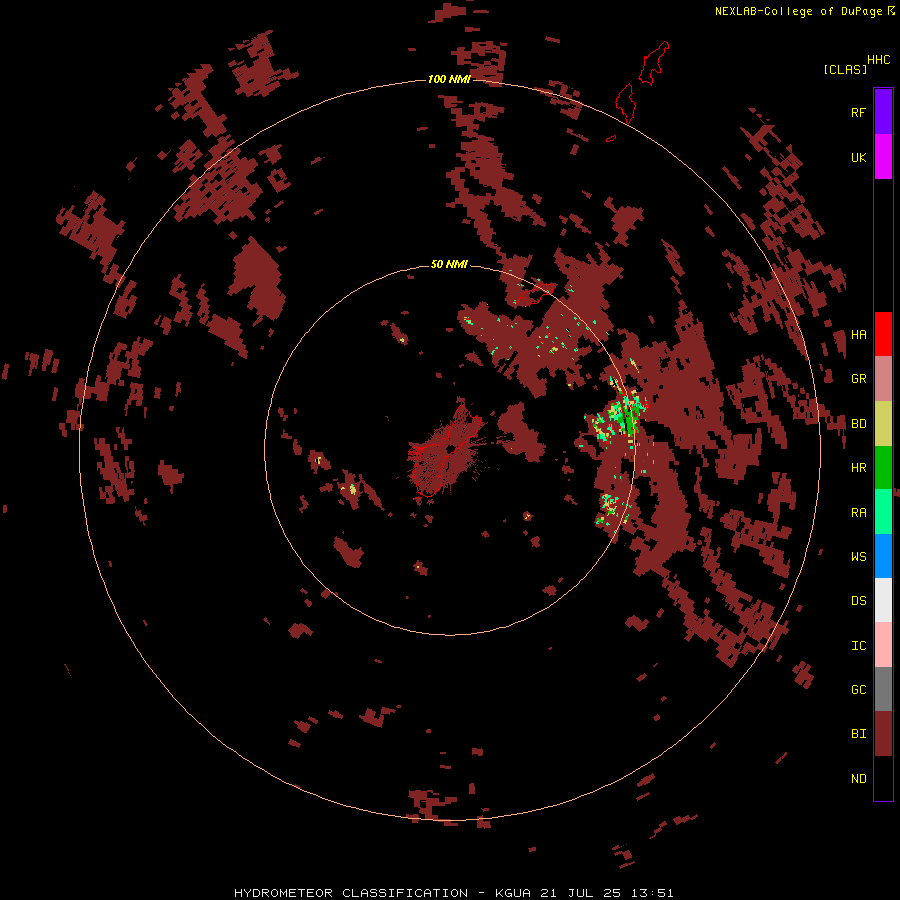Click the ND black legend swatch
The image size is (900, 900).
click(x=883, y=778)
